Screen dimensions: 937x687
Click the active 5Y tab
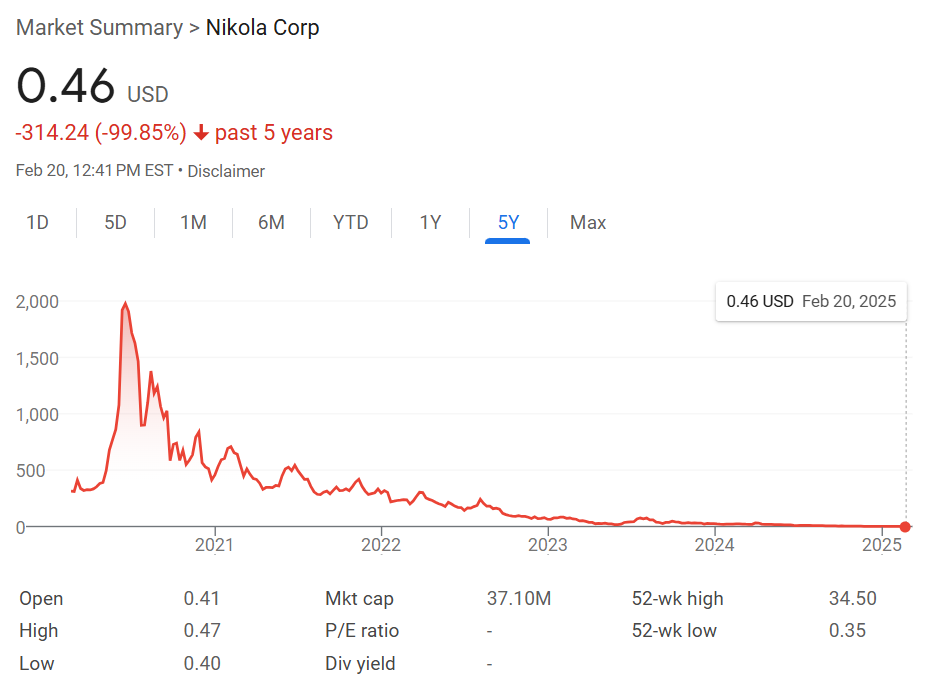point(508,222)
